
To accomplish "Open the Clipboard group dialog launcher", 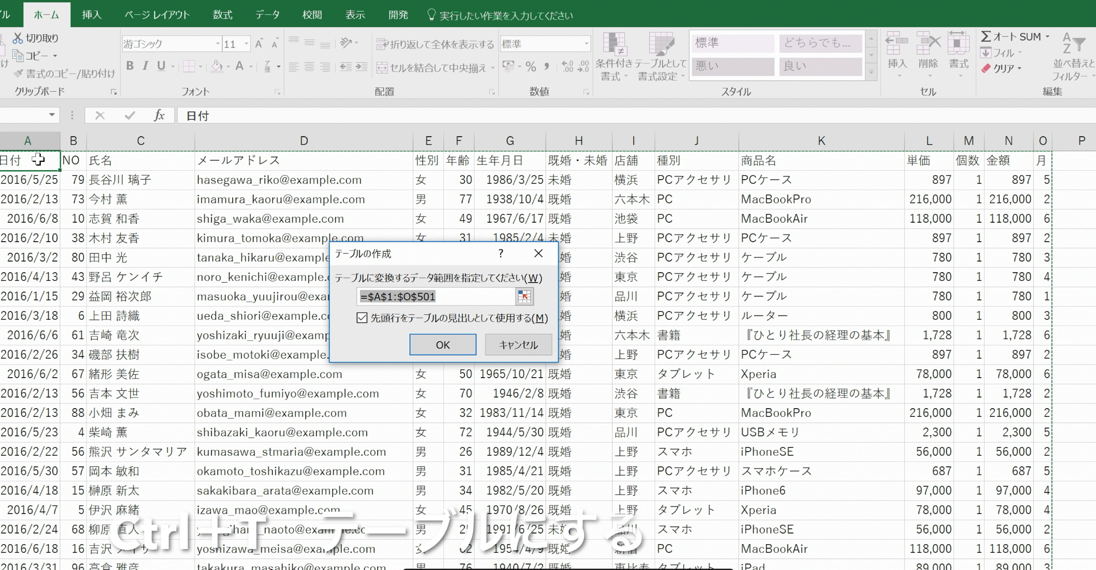I will pos(113,92).
